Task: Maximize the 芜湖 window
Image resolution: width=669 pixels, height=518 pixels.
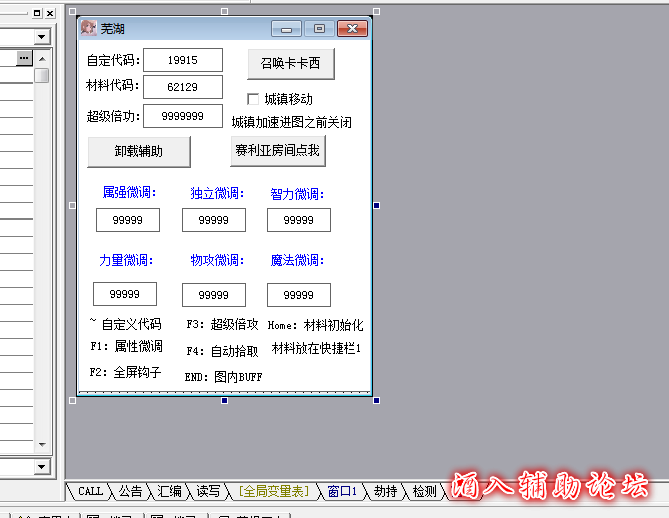Action: click(319, 29)
